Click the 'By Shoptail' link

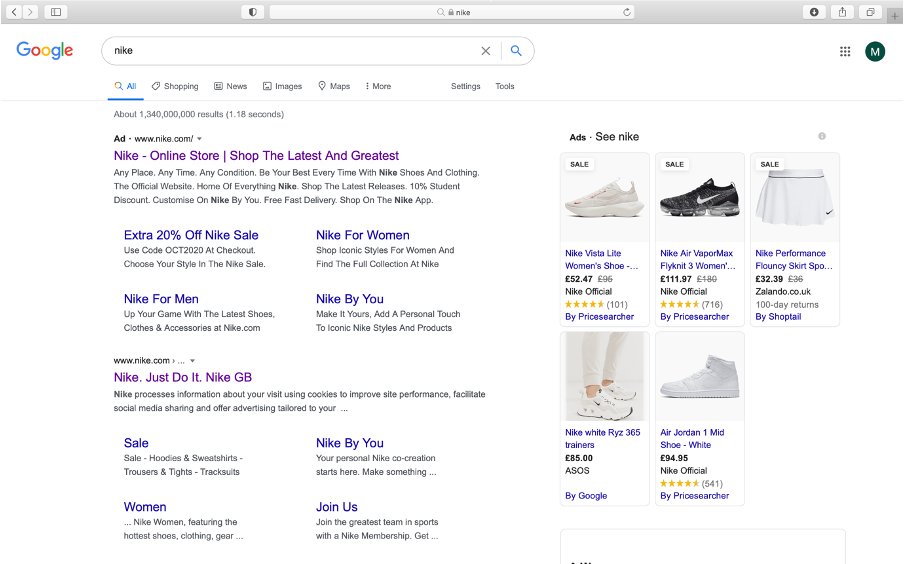[x=778, y=317]
